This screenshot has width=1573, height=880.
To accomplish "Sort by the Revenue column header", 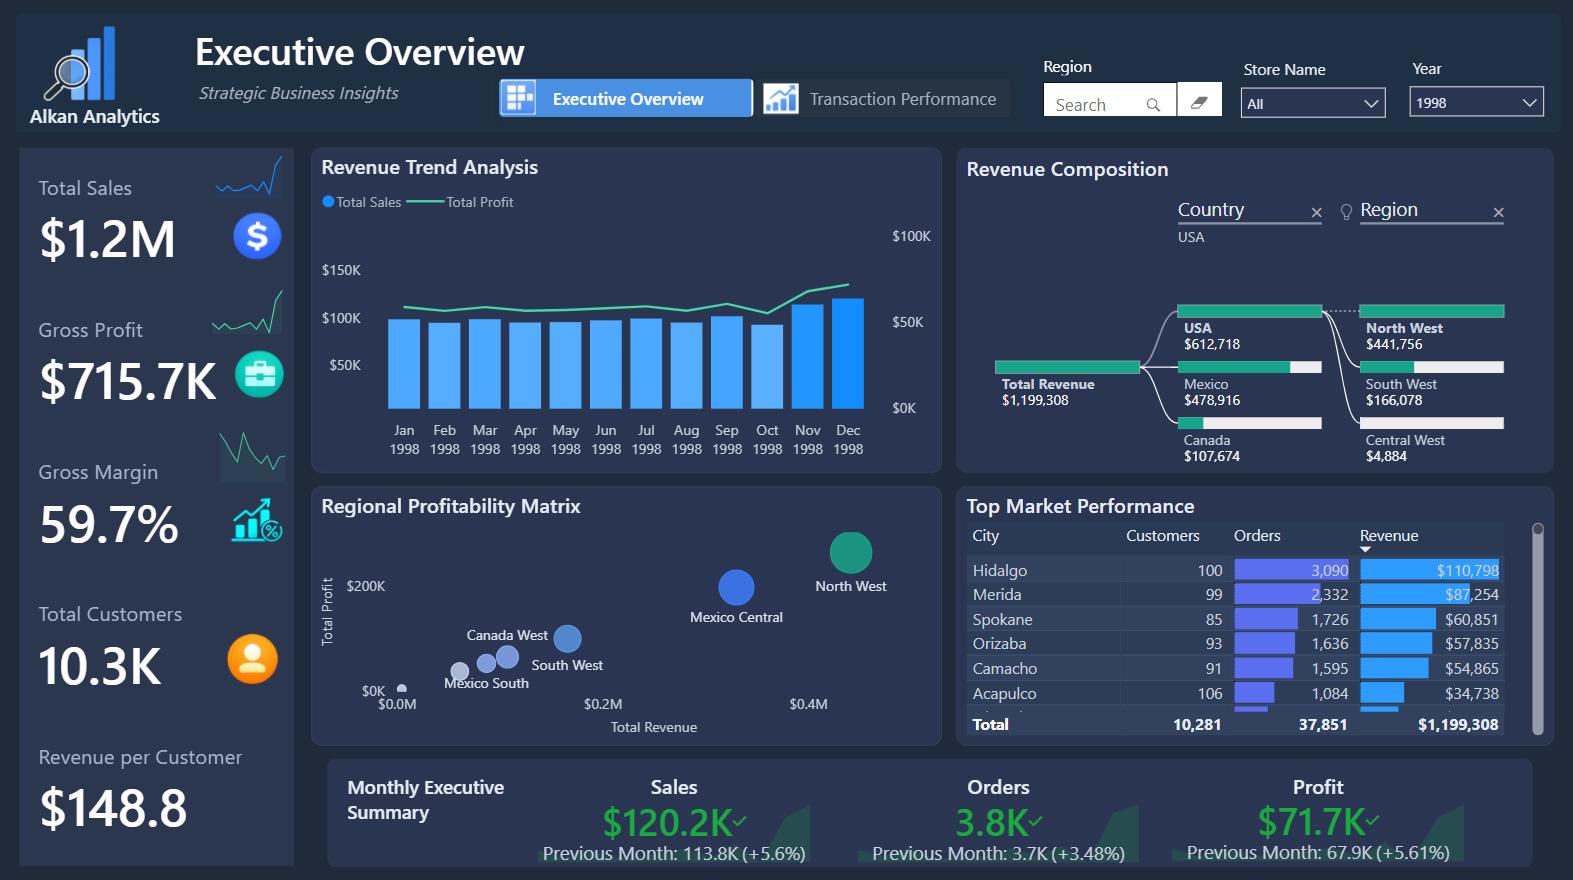I will [1389, 536].
